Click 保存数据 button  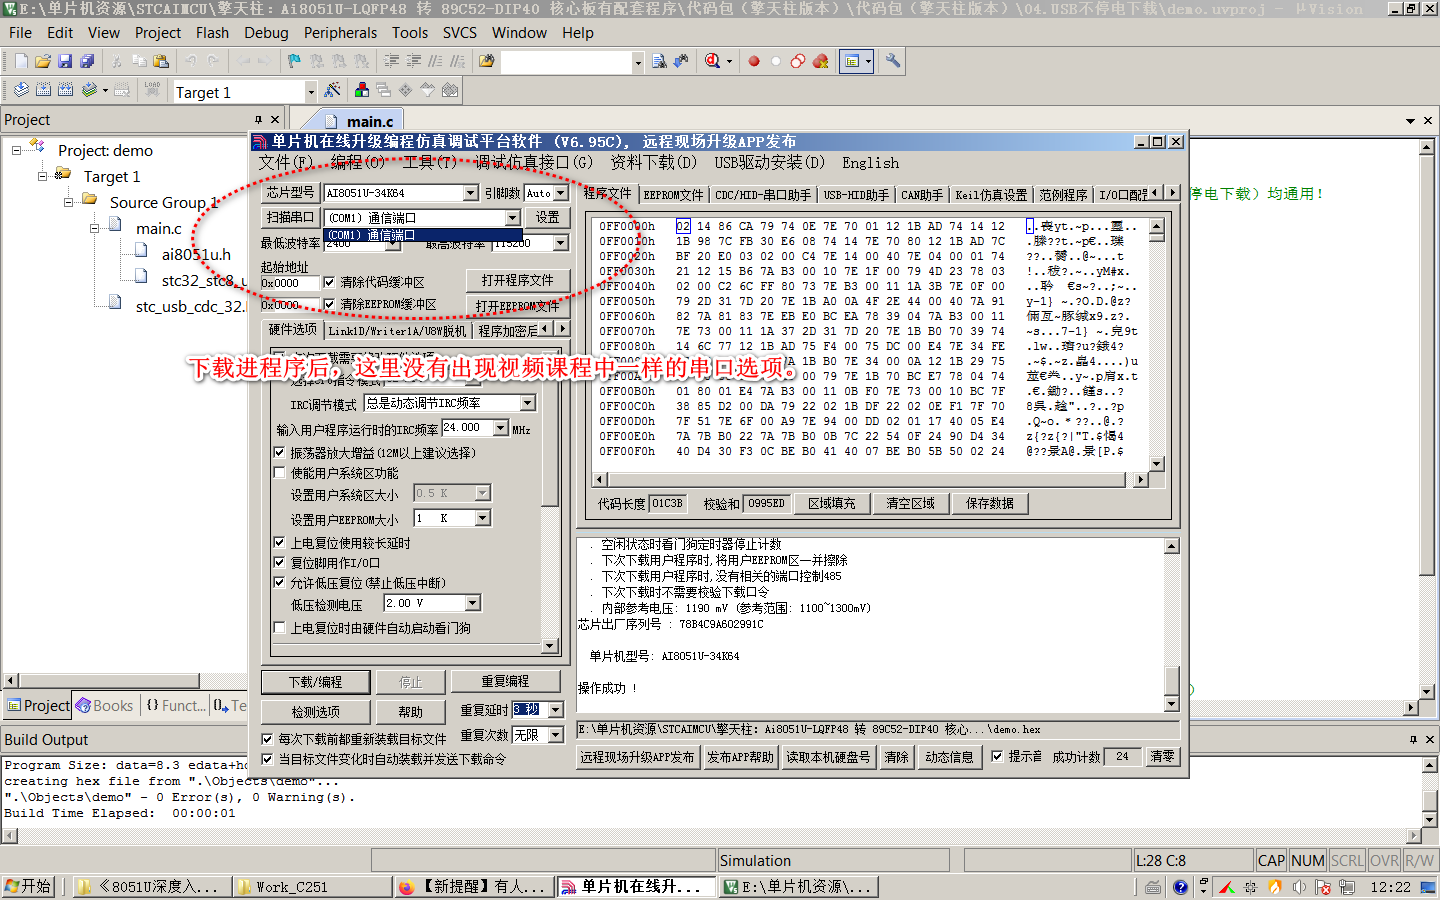coord(990,503)
